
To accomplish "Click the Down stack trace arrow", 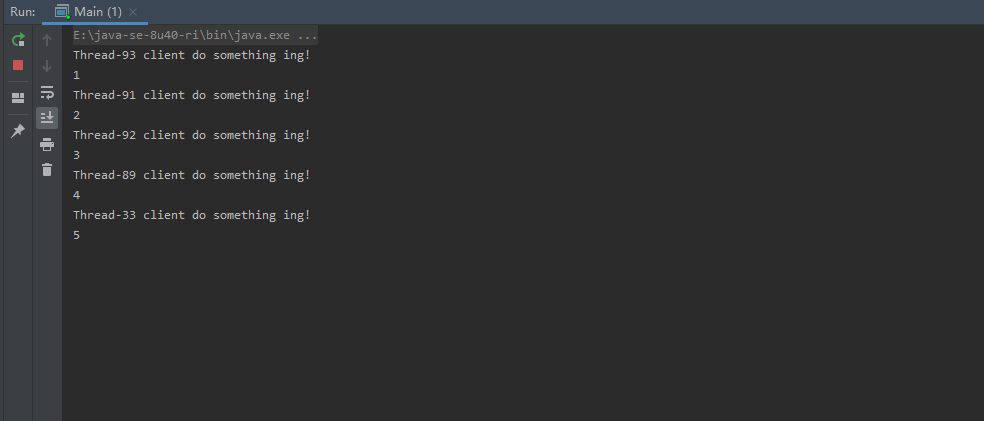I will 47,66.
